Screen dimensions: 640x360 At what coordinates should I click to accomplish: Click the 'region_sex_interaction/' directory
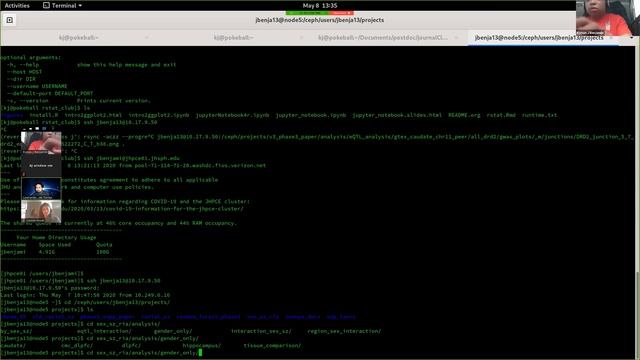pos(344,331)
